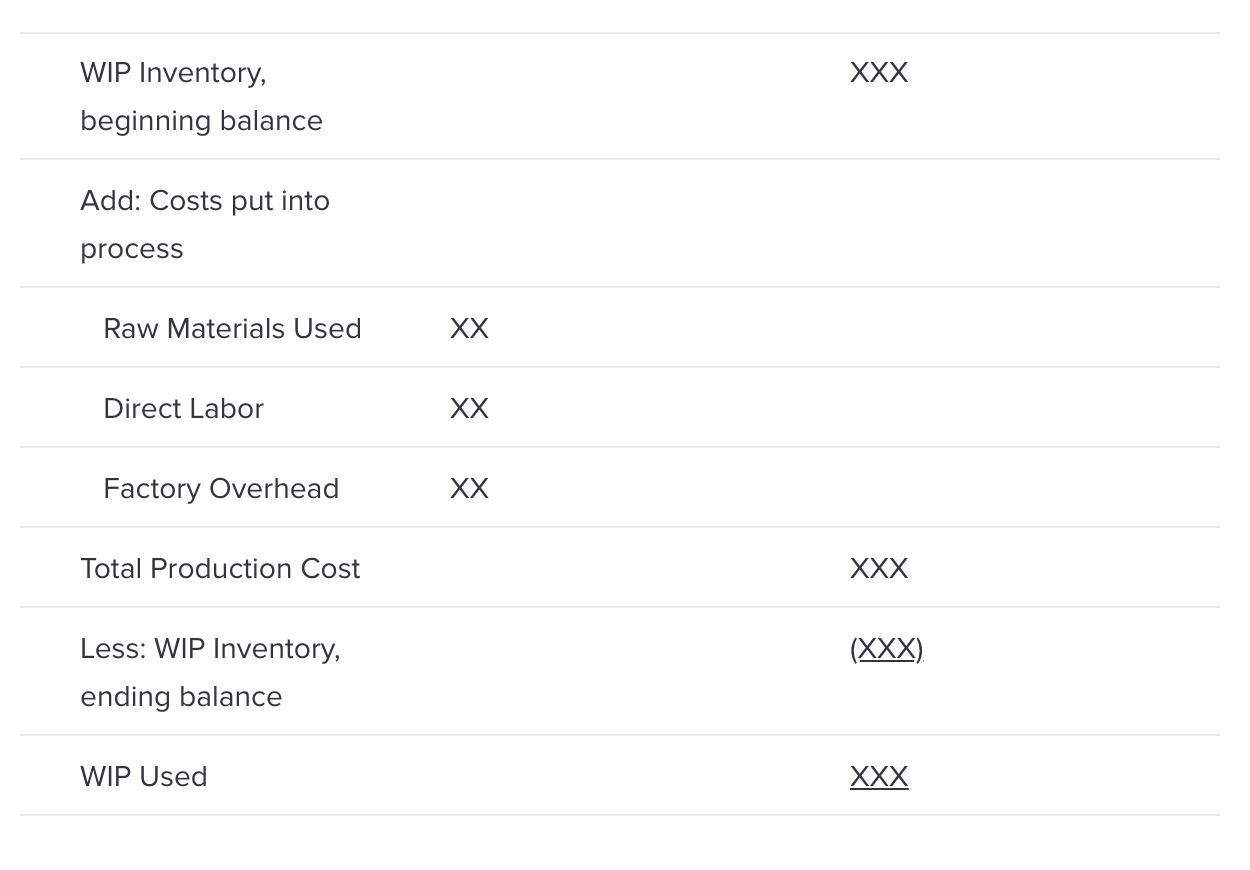Click the XX amount beside Factory Overhead
Viewport: 1250px width, 870px height.
pos(469,488)
